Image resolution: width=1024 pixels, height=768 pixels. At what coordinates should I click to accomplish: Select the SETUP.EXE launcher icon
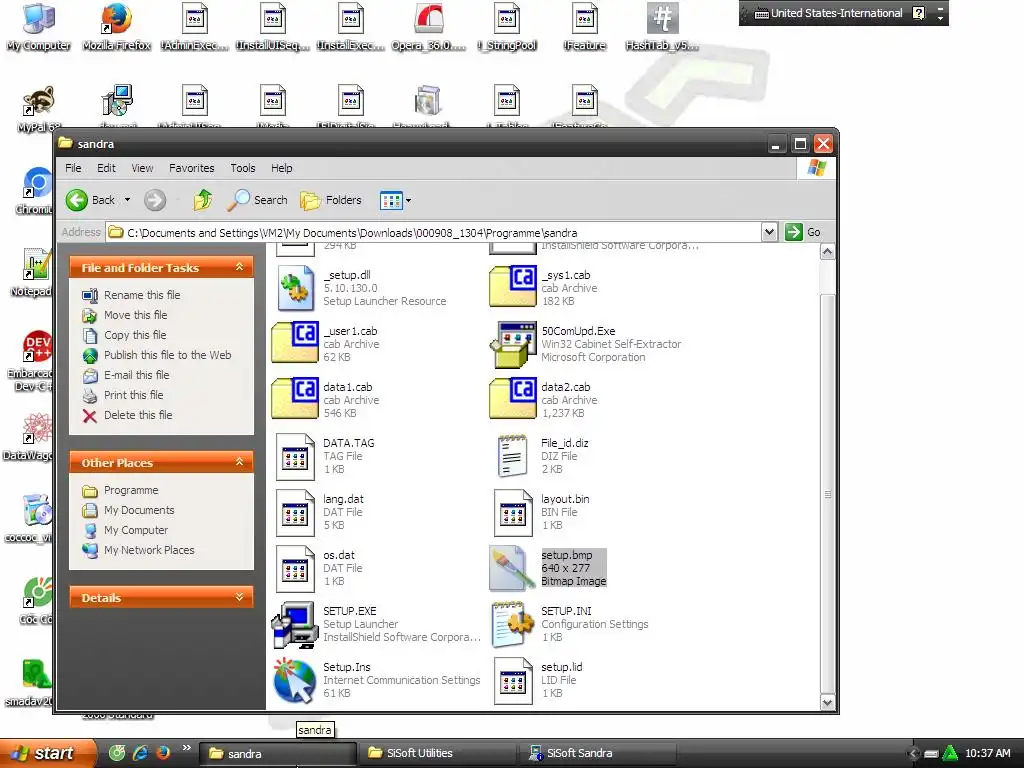click(295, 625)
